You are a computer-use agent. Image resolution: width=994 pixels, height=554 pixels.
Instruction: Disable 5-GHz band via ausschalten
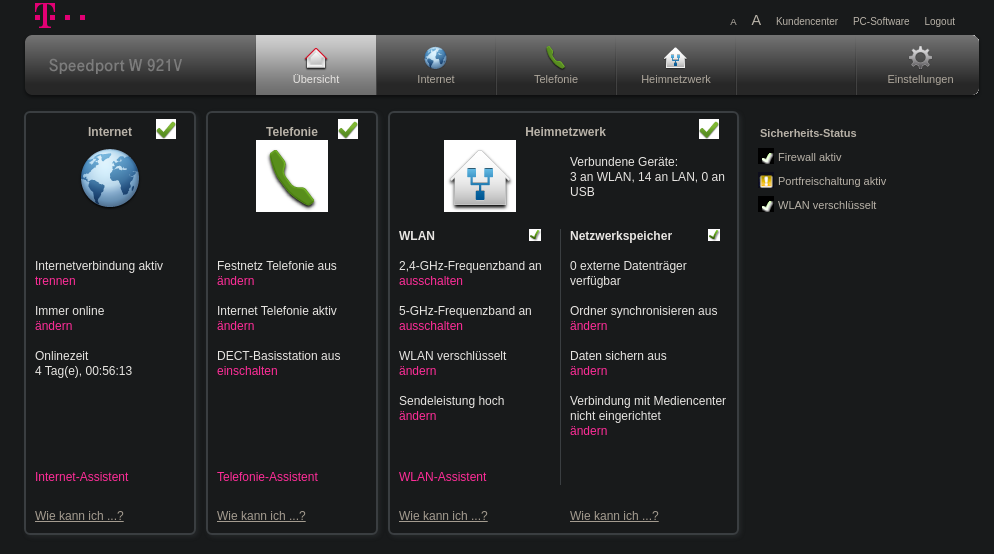431,326
